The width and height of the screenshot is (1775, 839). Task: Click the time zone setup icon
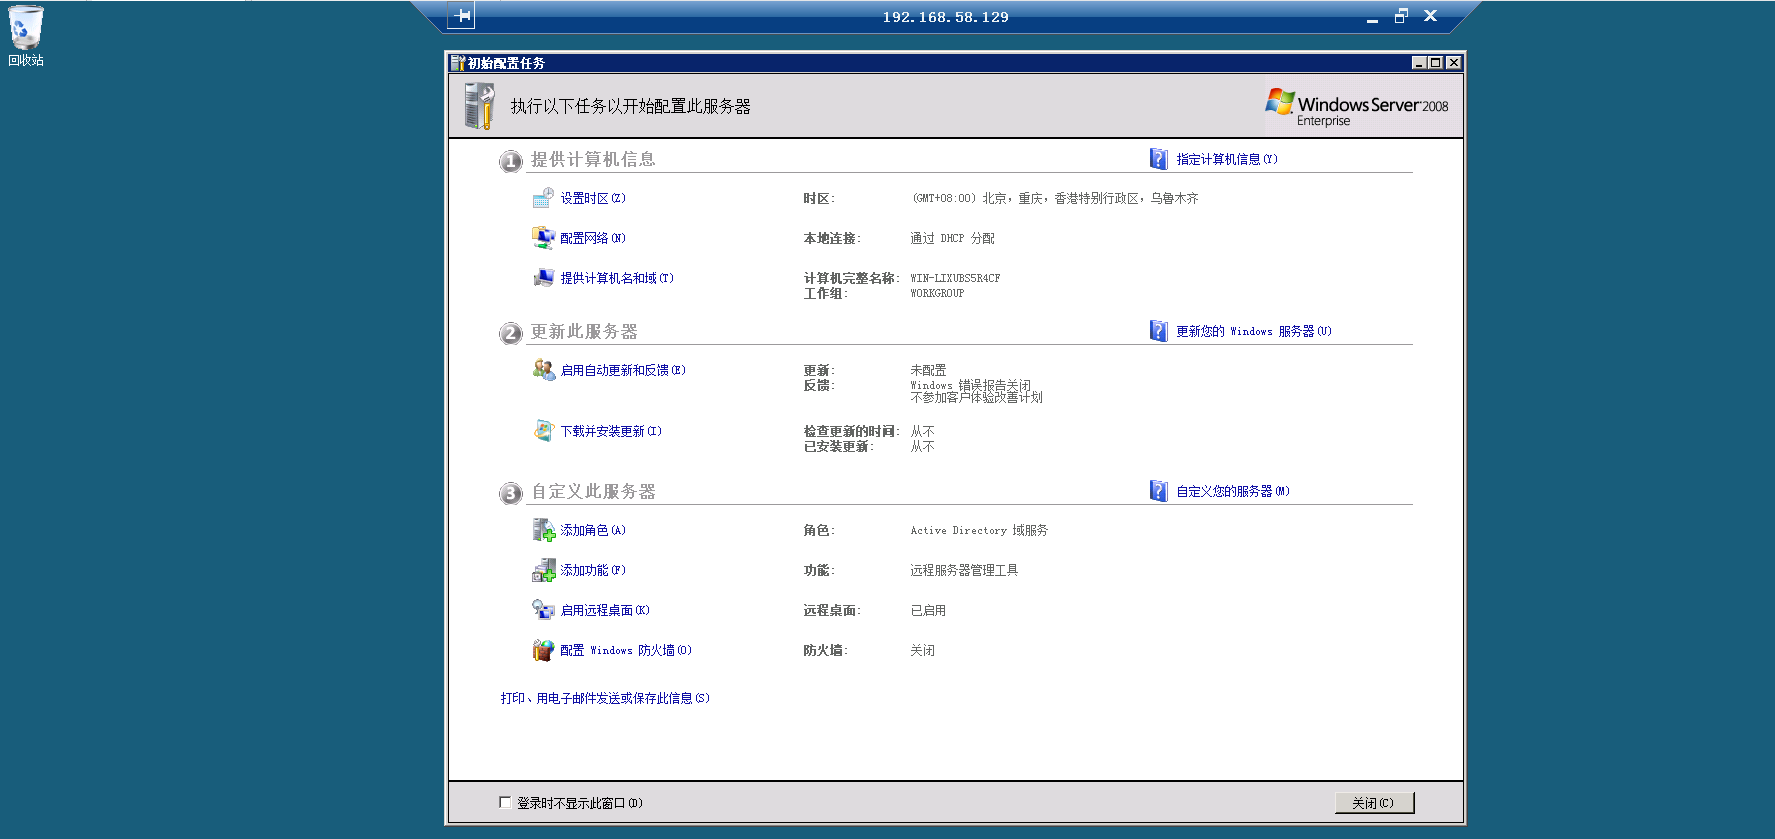(543, 198)
